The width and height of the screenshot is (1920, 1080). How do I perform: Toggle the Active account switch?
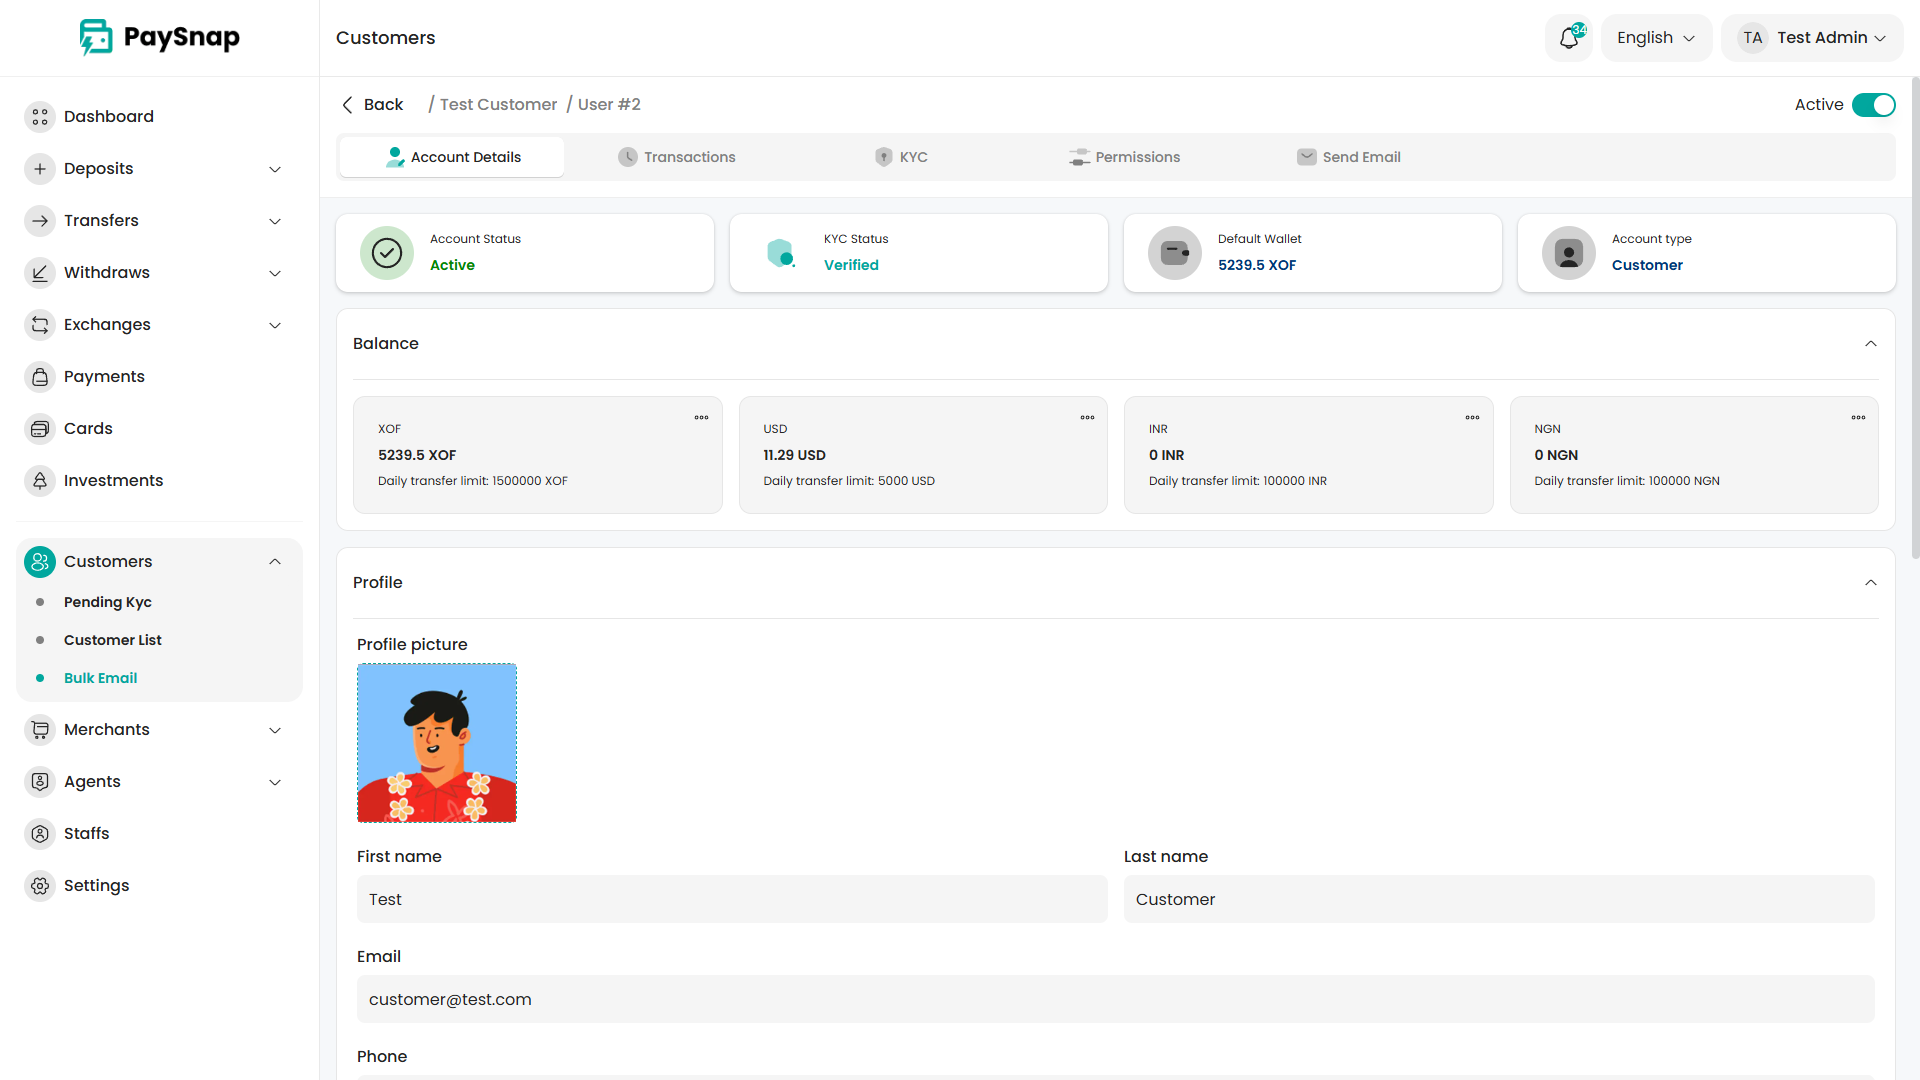click(x=1873, y=105)
